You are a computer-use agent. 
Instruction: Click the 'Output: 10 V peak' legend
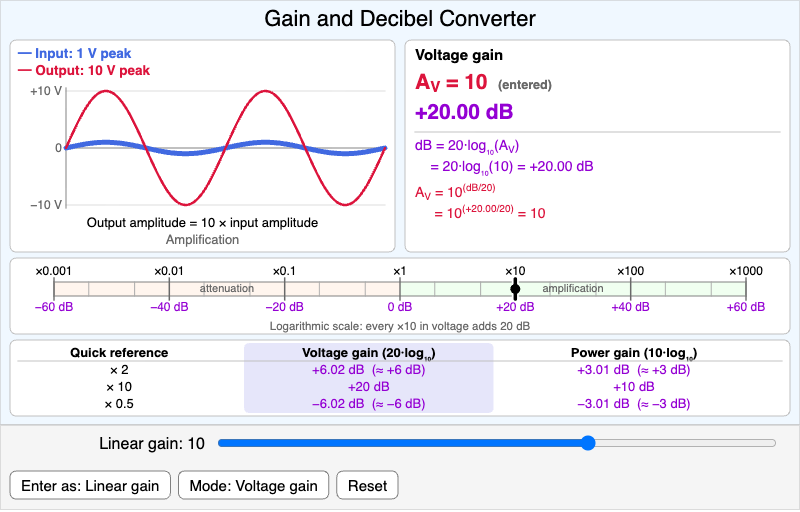(x=84, y=70)
